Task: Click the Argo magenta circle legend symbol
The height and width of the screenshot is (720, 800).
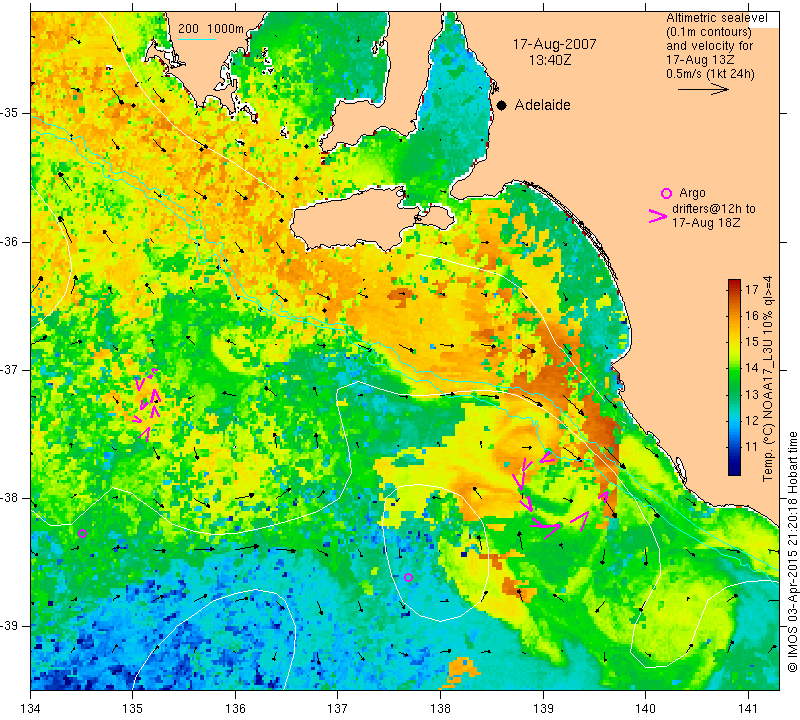Action: click(666, 193)
